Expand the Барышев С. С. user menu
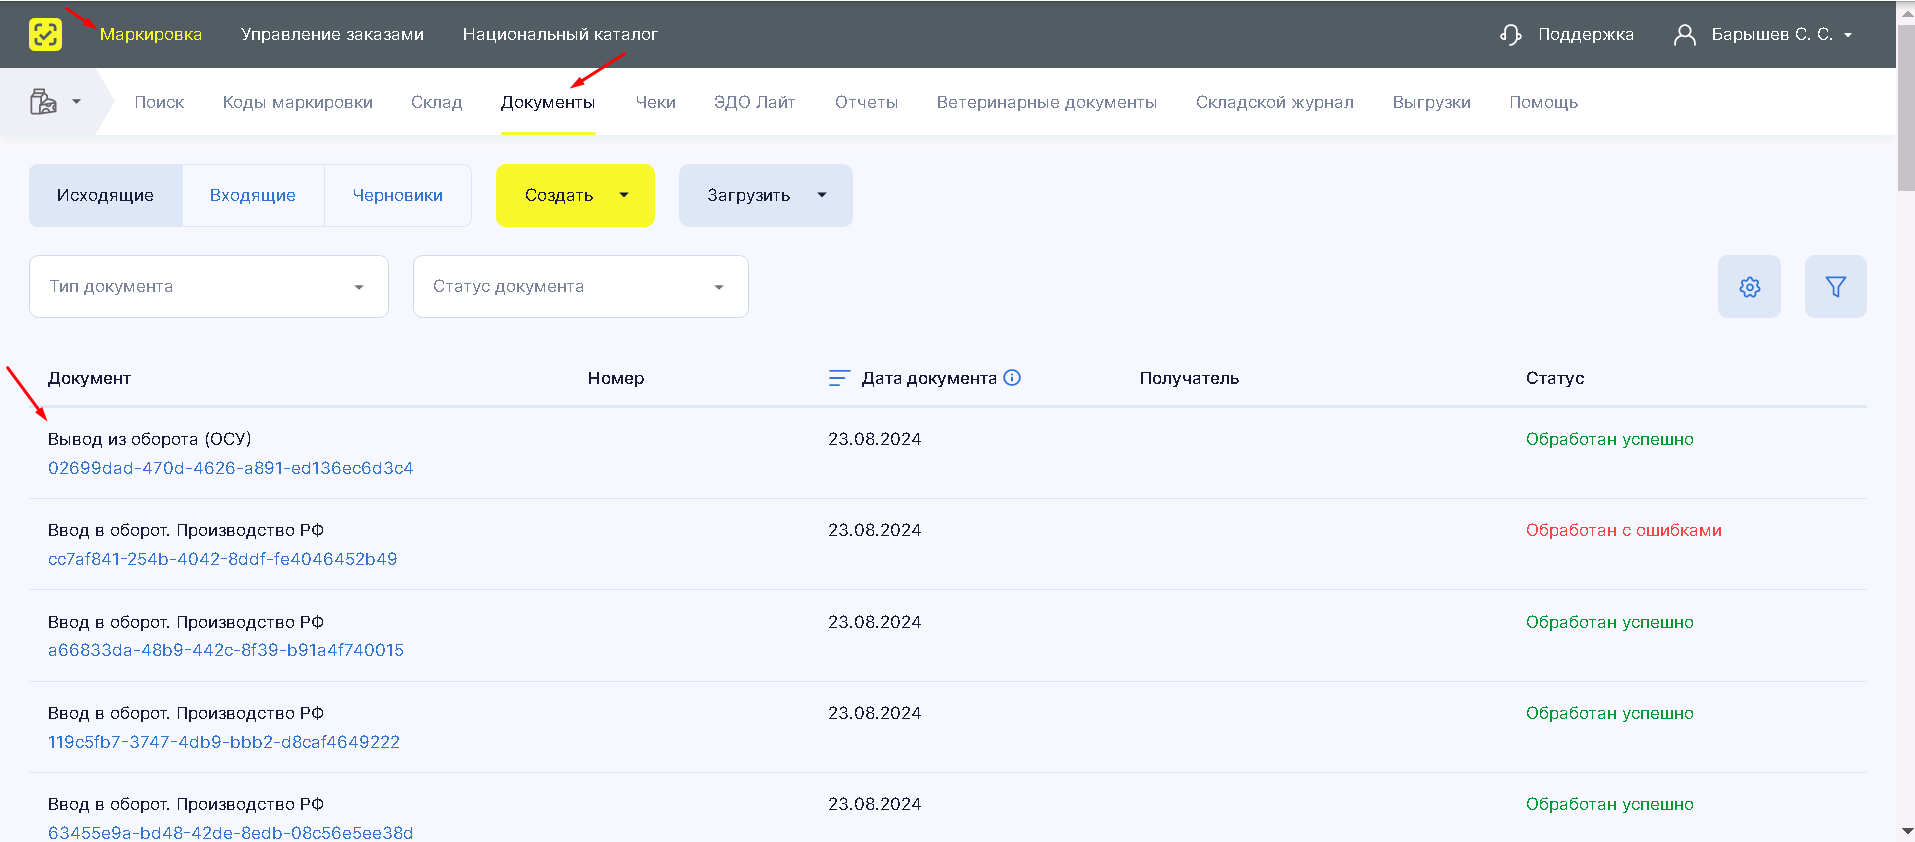This screenshot has height=842, width=1915. pos(1782,34)
